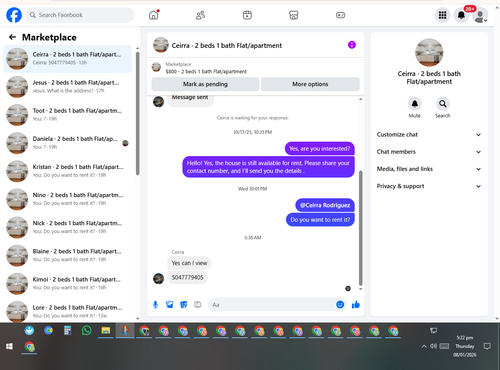Image resolution: width=500 pixels, height=370 pixels.
Task: Open the Kimoi conversation
Action: pos(68,283)
